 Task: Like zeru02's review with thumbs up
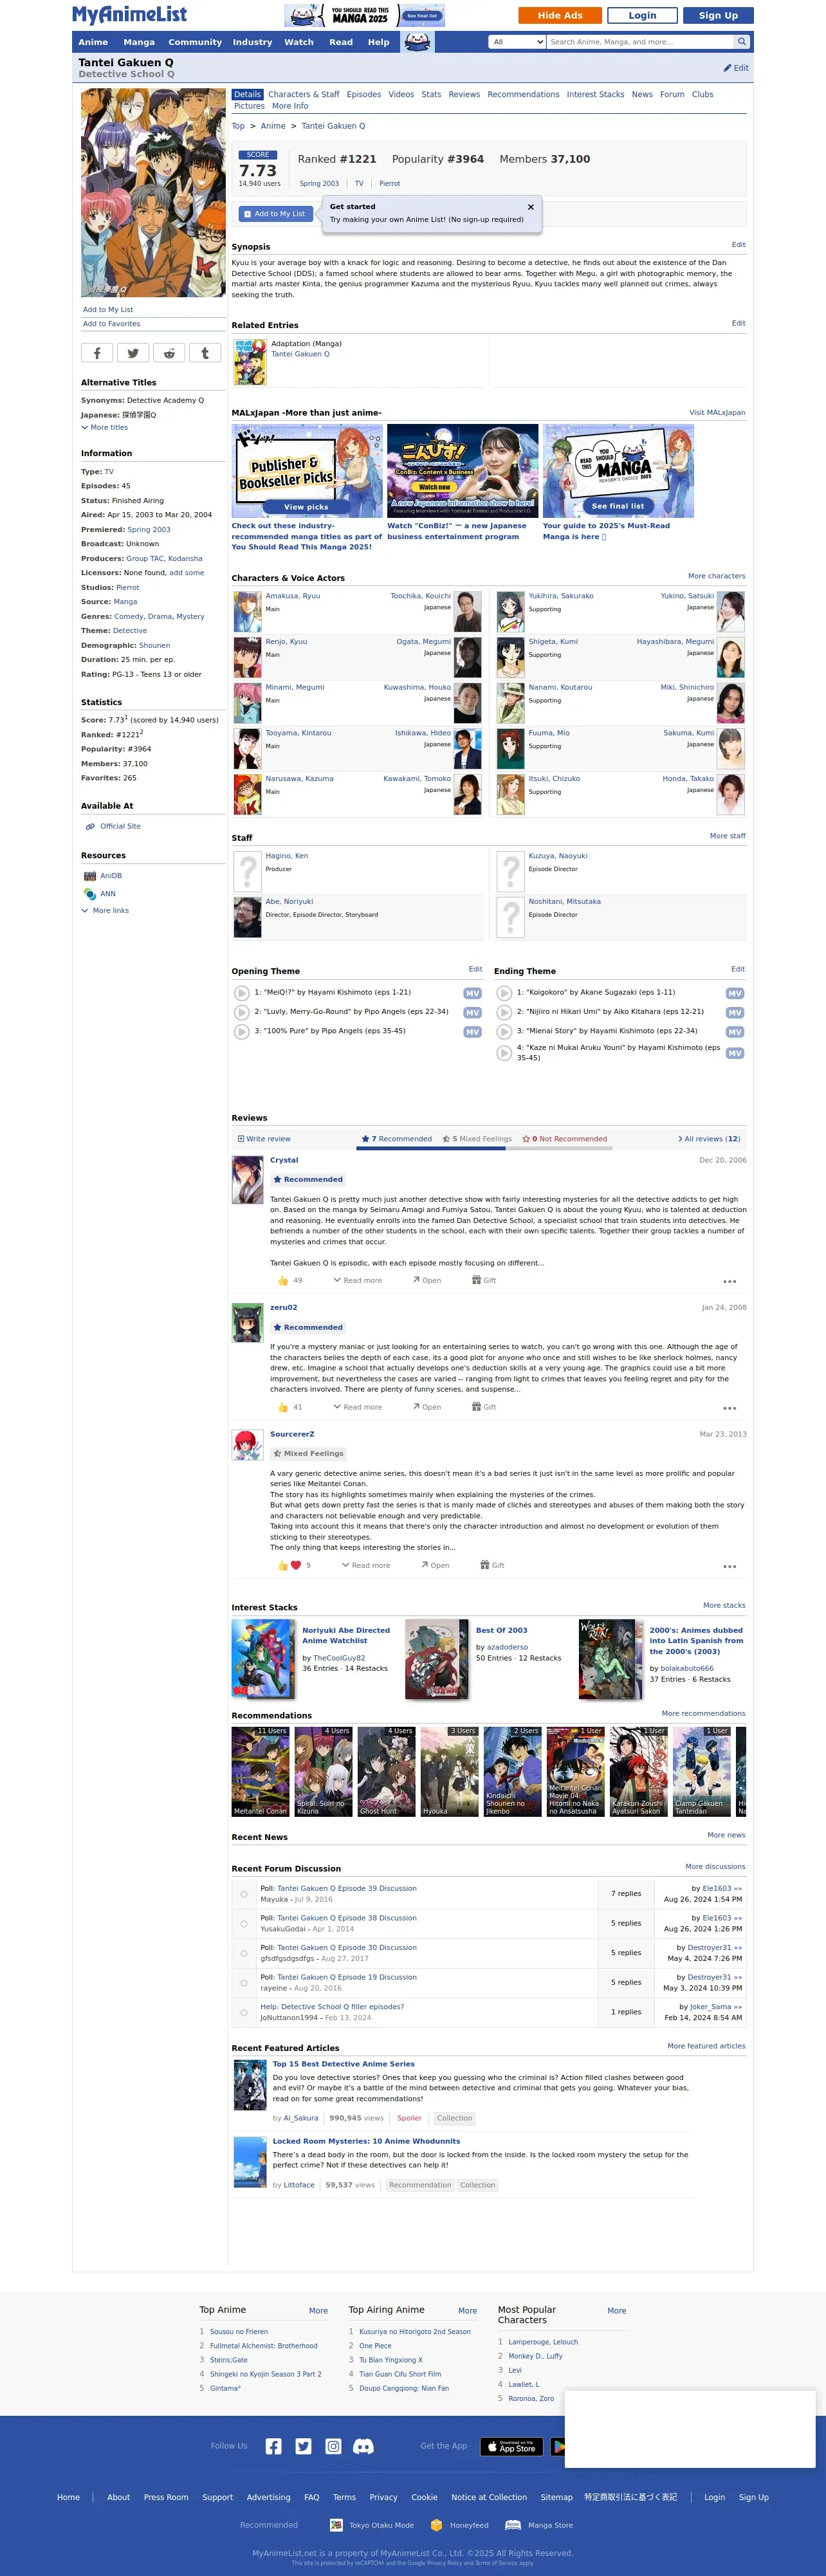(283, 1407)
